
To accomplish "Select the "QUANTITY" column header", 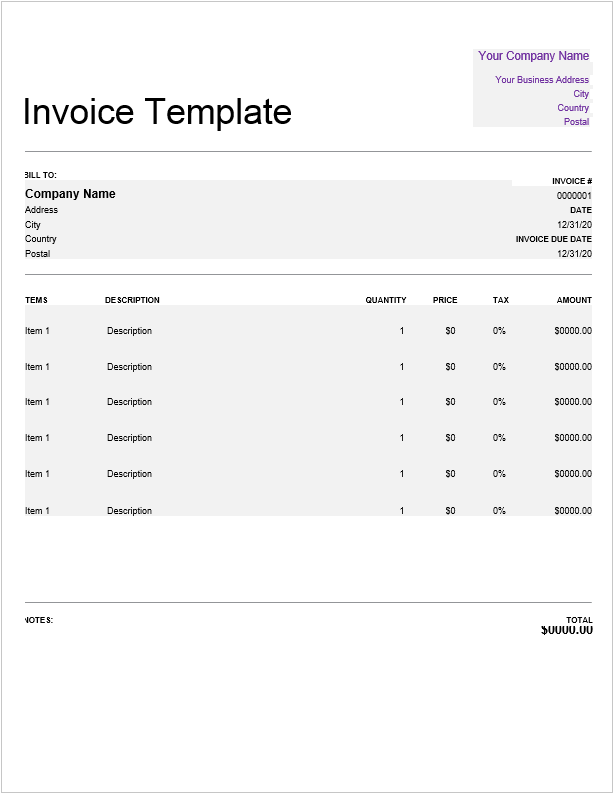I will pyautogui.click(x=386, y=300).
